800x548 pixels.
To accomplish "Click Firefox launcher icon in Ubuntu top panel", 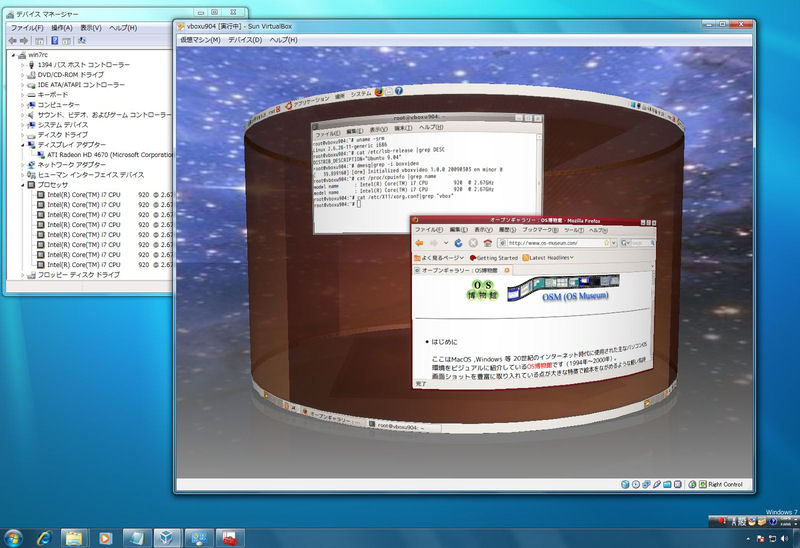I will point(379,92).
